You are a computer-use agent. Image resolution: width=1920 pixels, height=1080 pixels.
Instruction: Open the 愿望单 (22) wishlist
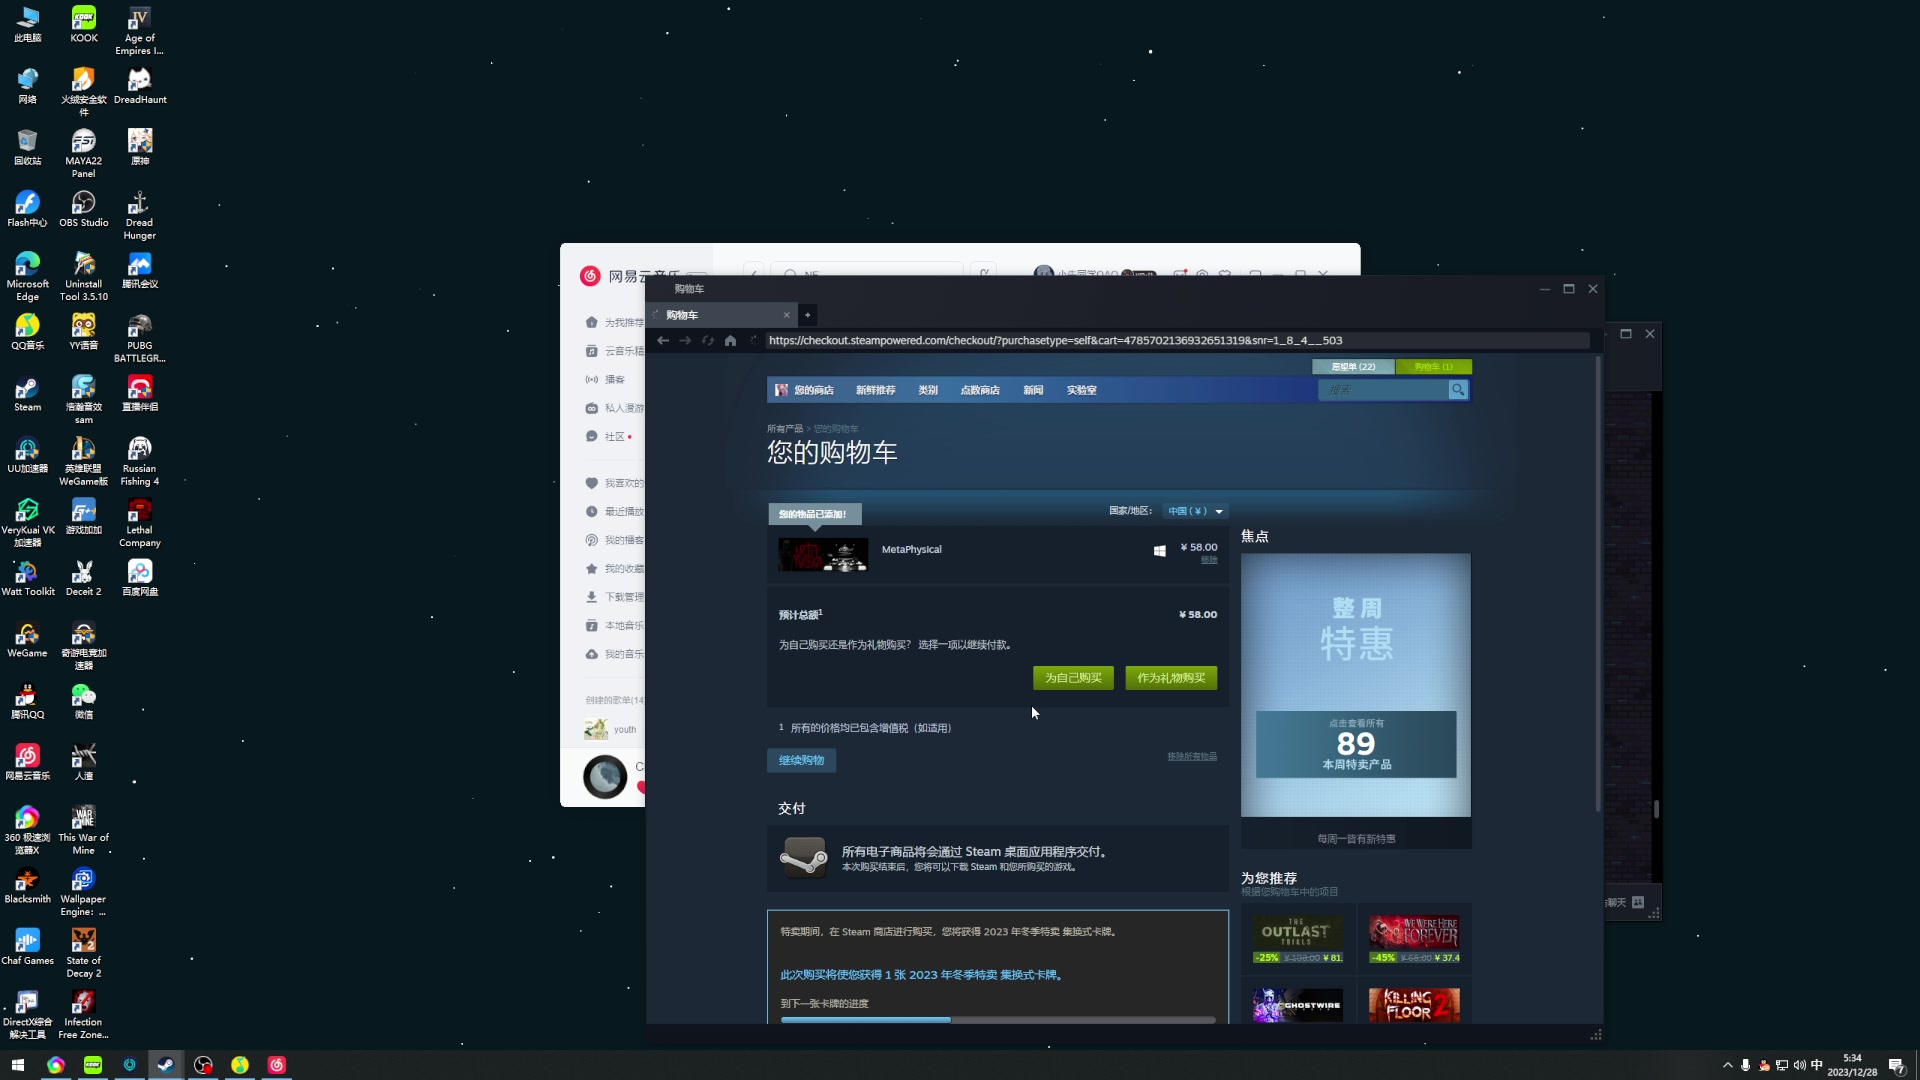(1353, 367)
